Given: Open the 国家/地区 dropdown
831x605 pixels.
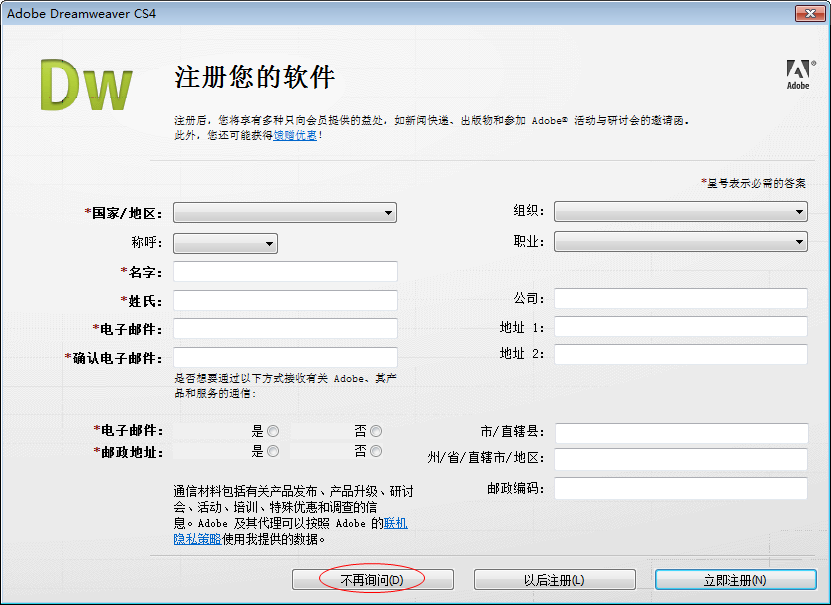Looking at the screenshot, I should click(285, 213).
